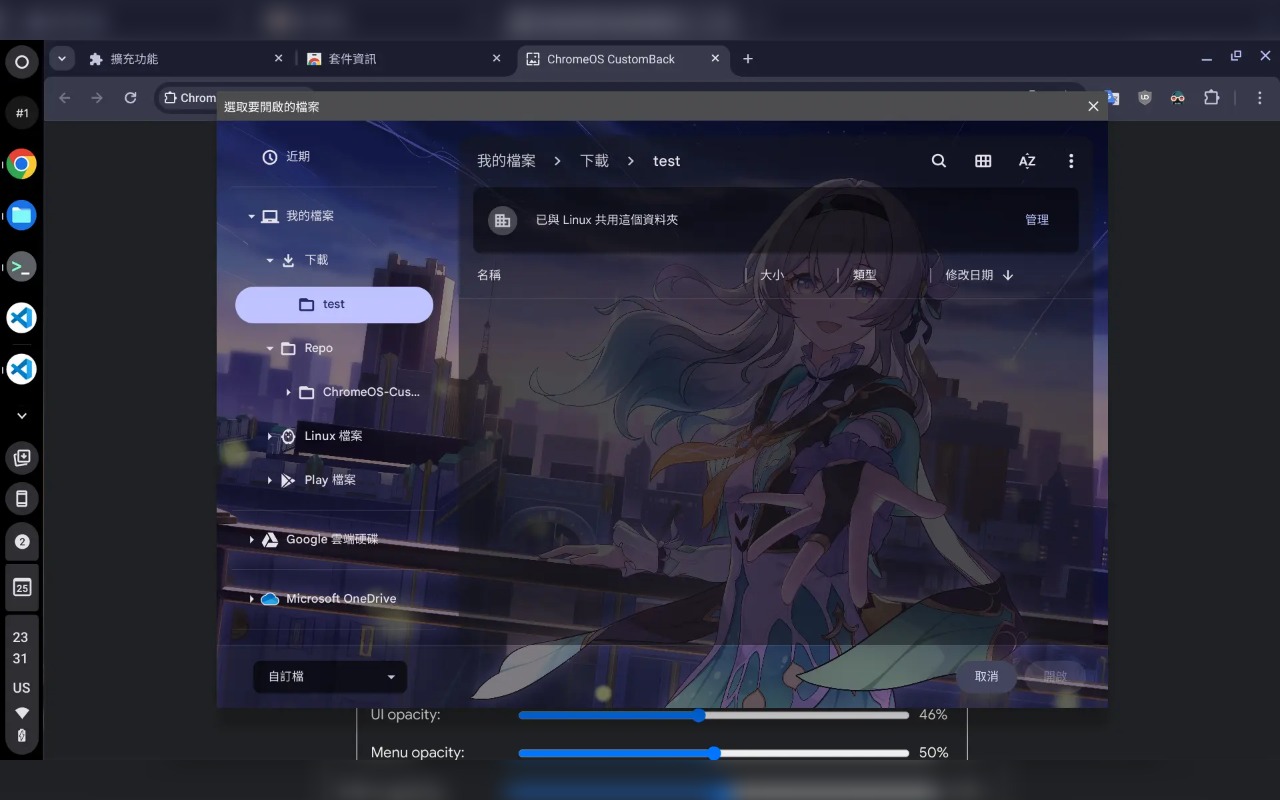
Task: Expand the shelf overflow chevron
Action: [22, 415]
